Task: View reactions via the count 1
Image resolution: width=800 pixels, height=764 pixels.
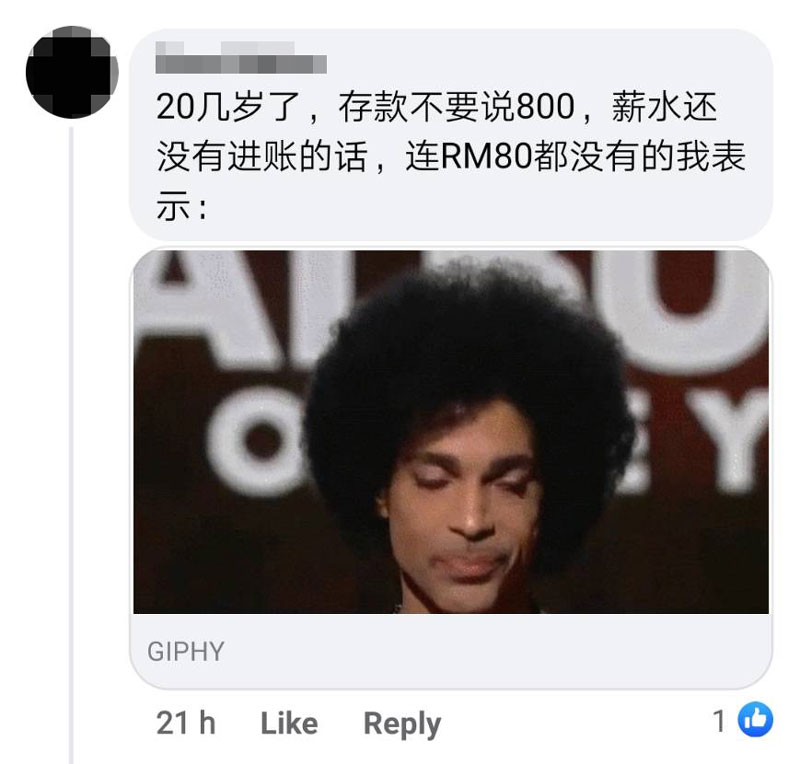Action: (x=719, y=721)
